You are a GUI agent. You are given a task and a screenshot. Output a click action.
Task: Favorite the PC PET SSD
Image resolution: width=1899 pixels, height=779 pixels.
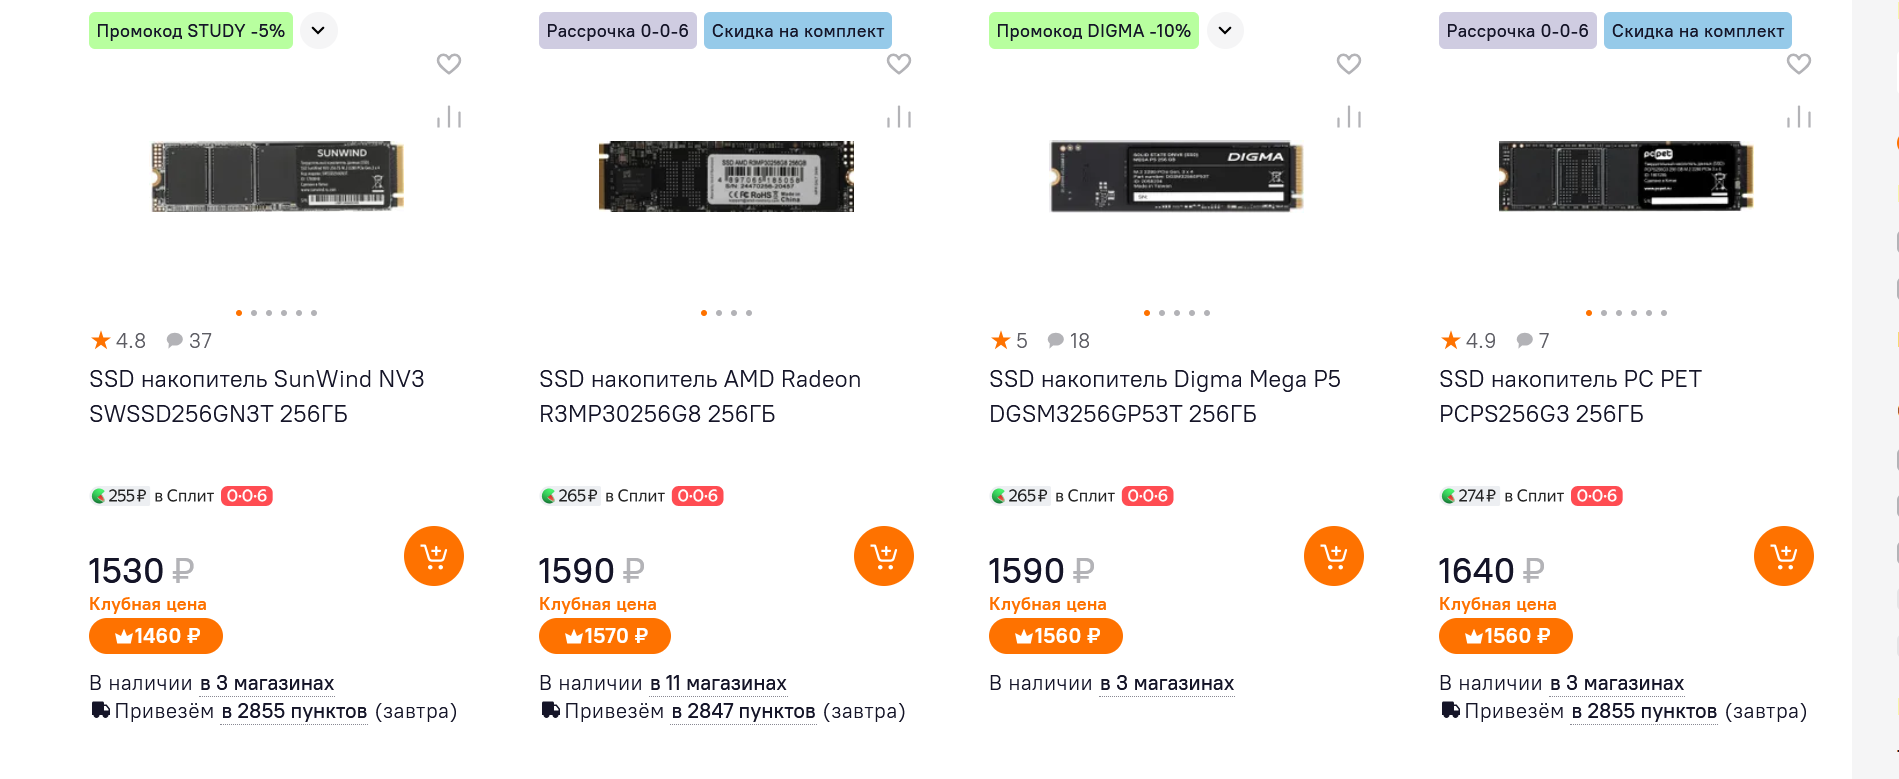click(1799, 64)
